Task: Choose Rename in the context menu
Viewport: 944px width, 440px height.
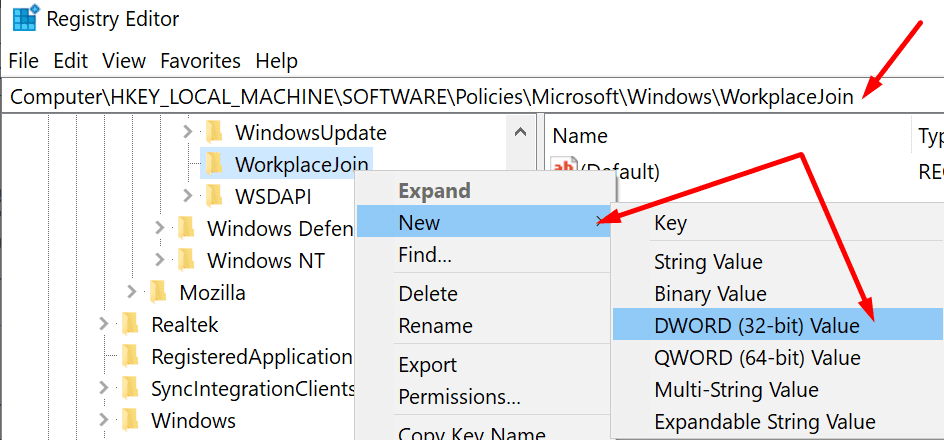Action: [x=484, y=326]
